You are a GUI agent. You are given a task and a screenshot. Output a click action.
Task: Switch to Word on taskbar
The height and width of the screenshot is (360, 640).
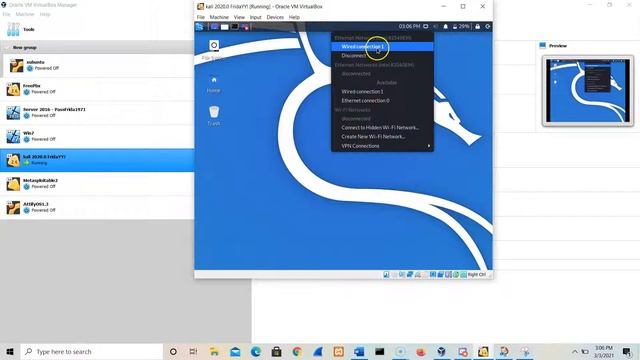[x=359, y=351]
